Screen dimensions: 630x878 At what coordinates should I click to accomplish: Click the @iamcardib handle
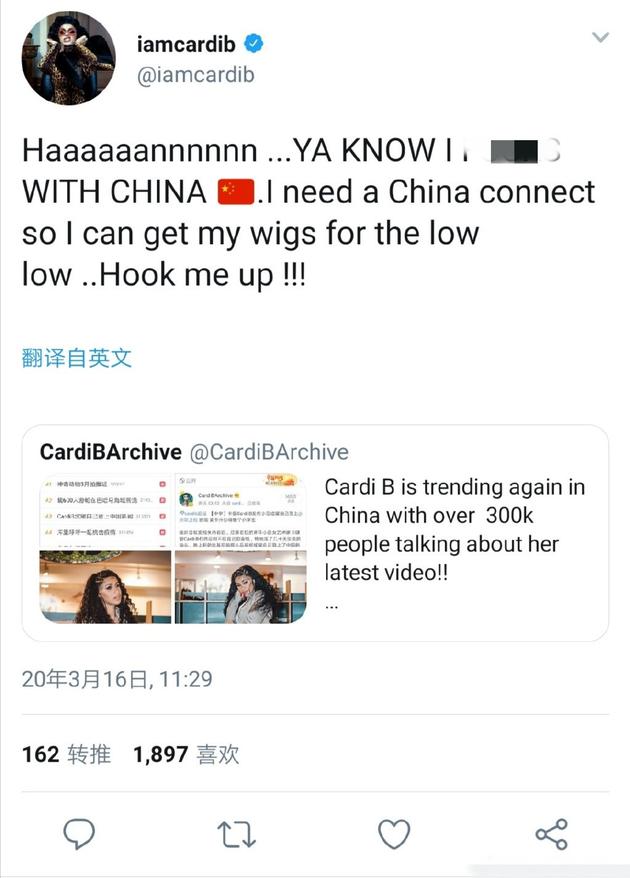(x=195, y=74)
